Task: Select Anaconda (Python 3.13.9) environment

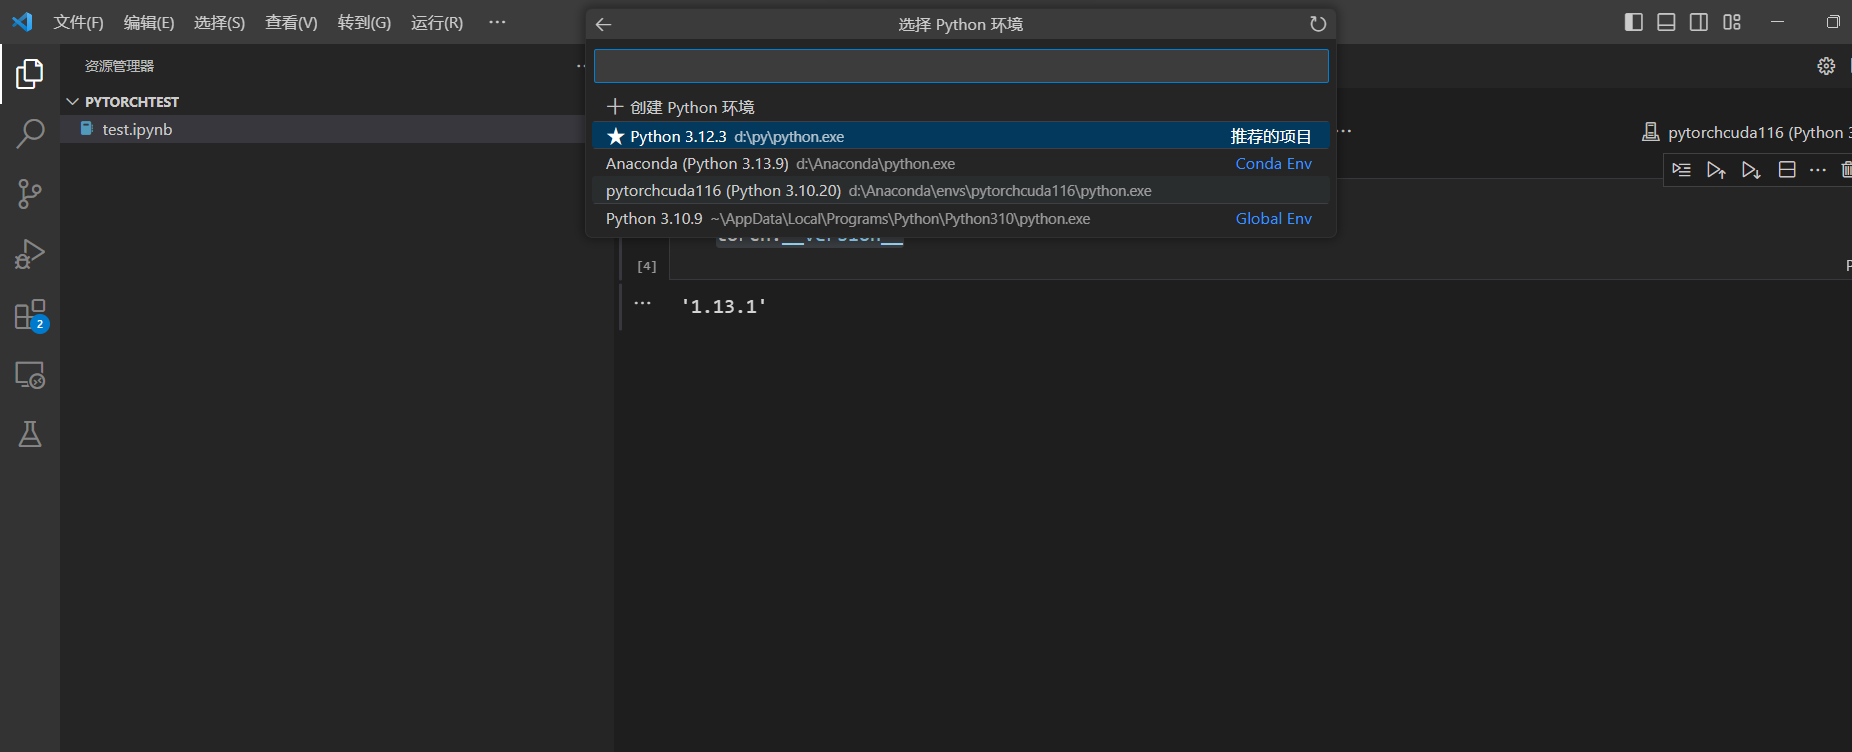Action: tap(961, 163)
